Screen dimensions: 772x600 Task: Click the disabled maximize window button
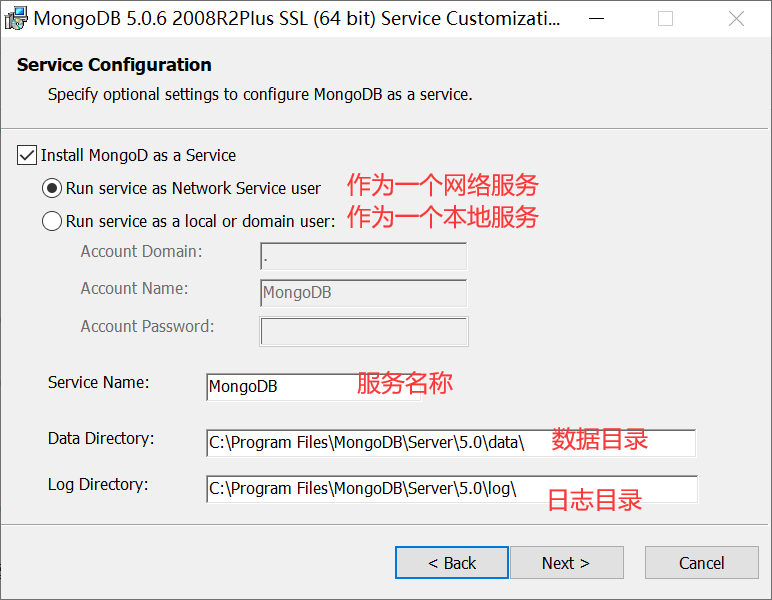click(665, 19)
